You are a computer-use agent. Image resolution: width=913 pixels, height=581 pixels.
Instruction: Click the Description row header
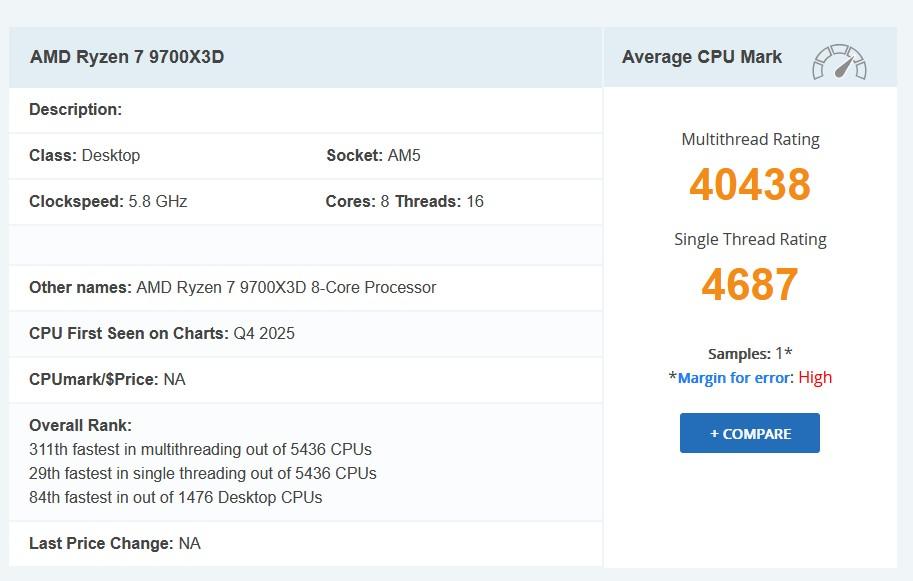tap(75, 109)
